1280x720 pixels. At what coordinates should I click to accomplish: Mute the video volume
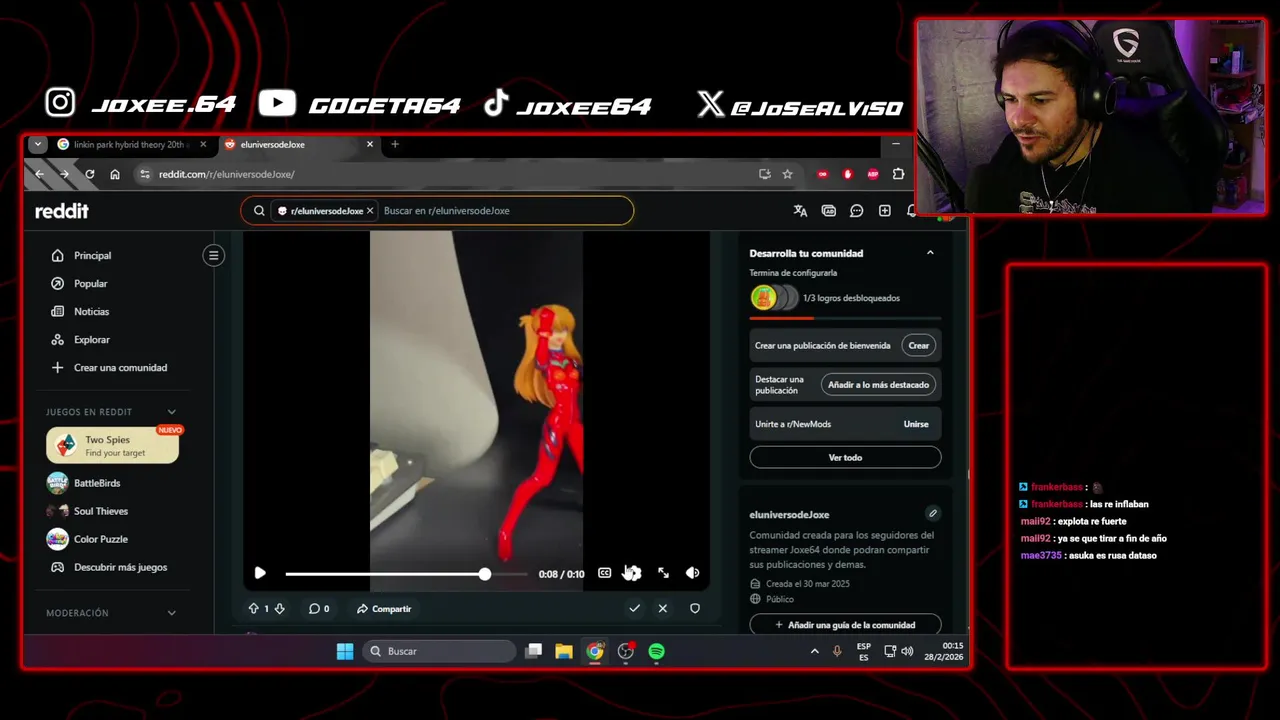click(692, 573)
